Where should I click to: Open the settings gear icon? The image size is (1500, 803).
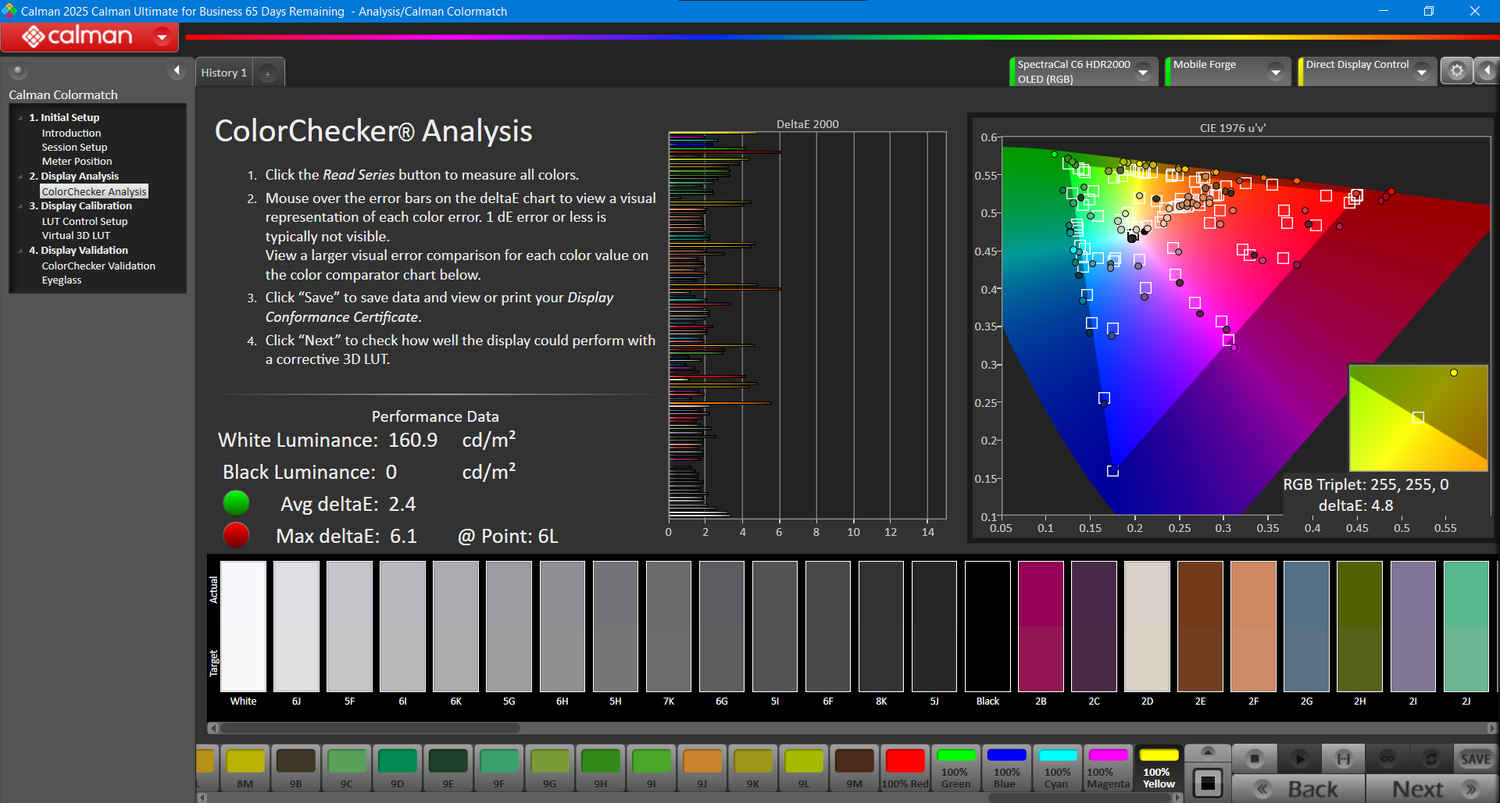[1457, 71]
